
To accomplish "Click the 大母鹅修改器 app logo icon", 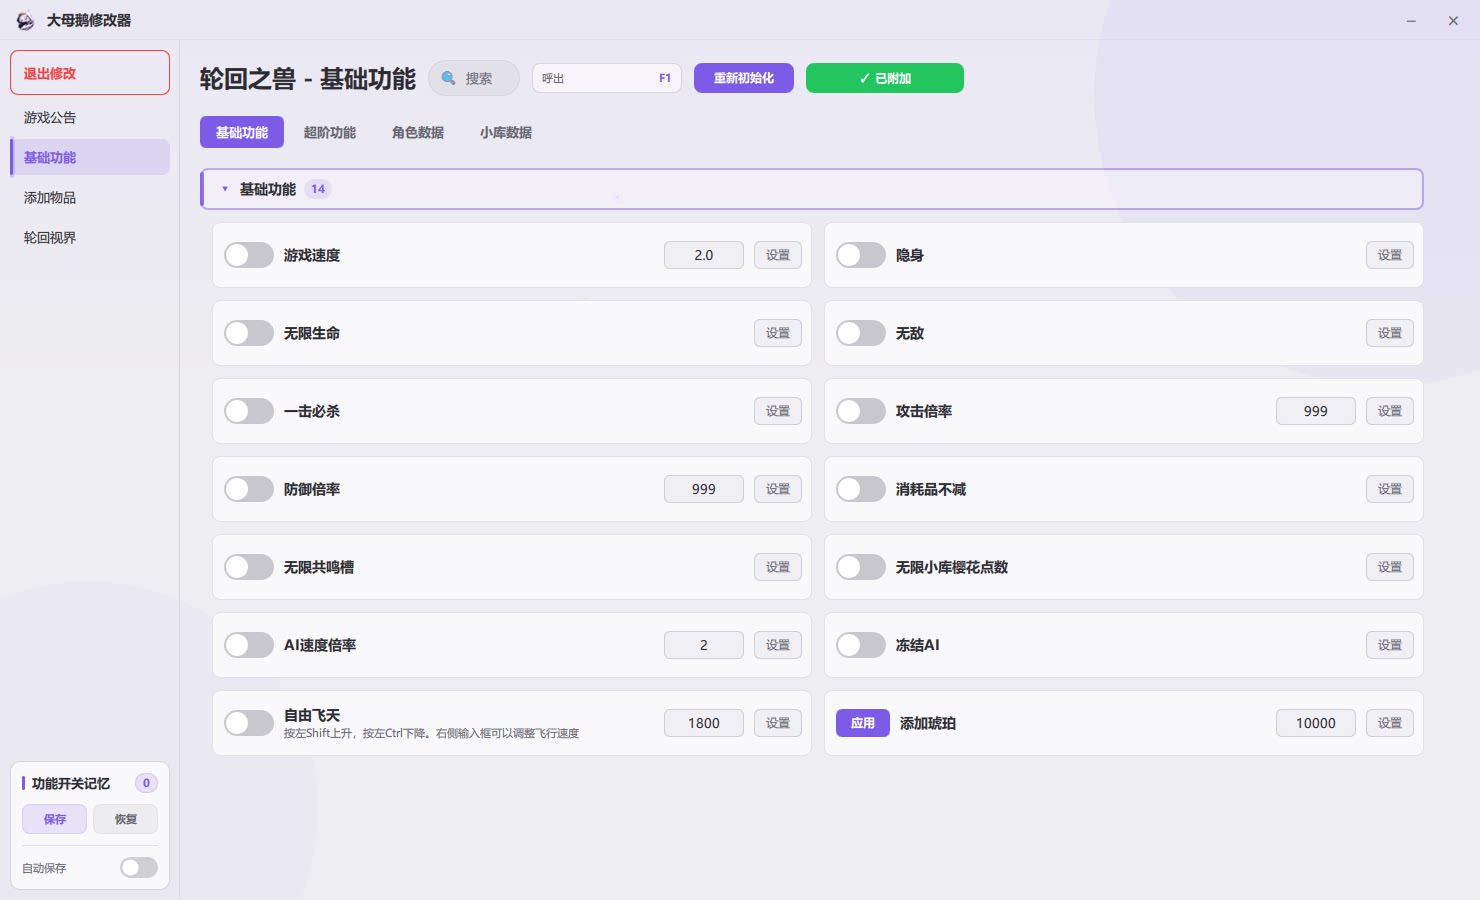I will click(25, 21).
